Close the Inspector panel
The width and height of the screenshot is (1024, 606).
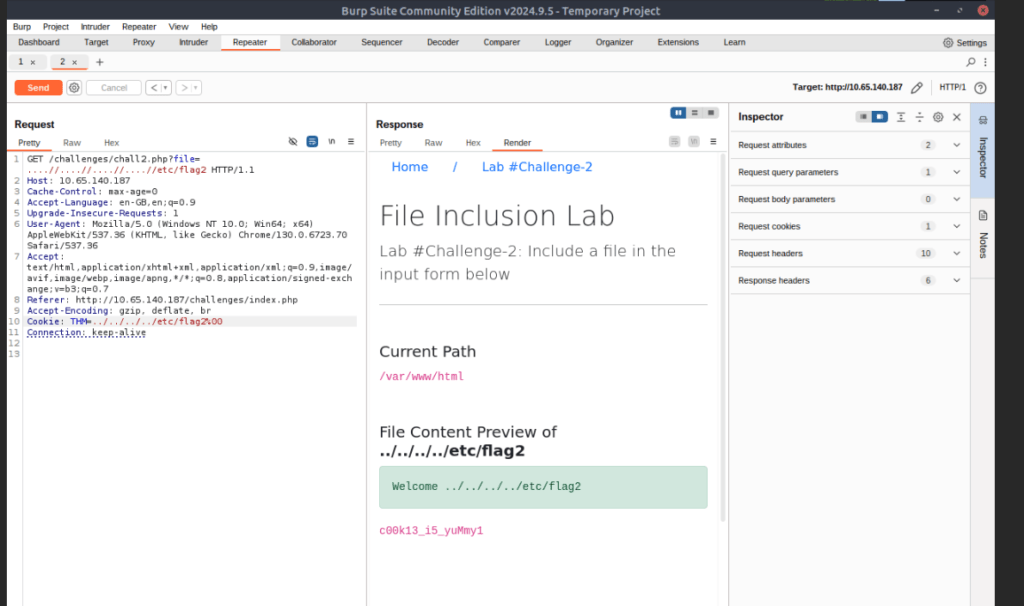(x=957, y=117)
